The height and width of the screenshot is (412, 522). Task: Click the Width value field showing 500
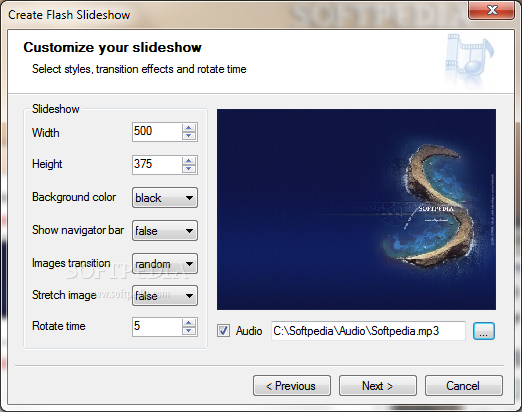pos(157,132)
